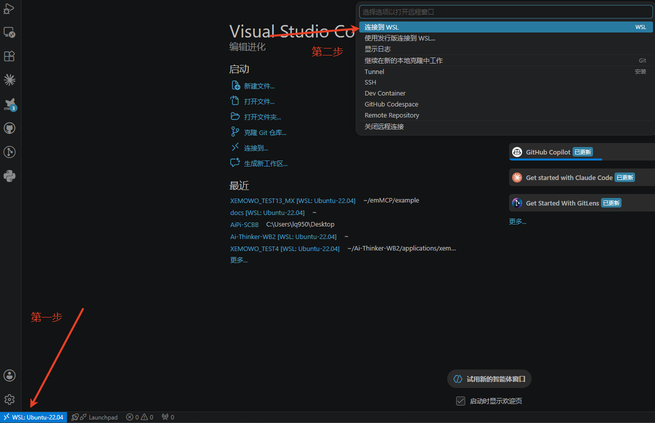Click 新建文件 link
Image resolution: width=655 pixels, height=423 pixels.
tap(259, 86)
